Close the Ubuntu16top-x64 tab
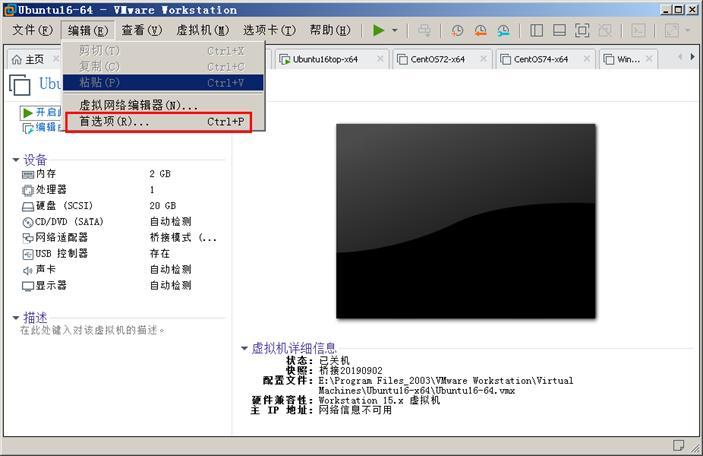 [380, 59]
